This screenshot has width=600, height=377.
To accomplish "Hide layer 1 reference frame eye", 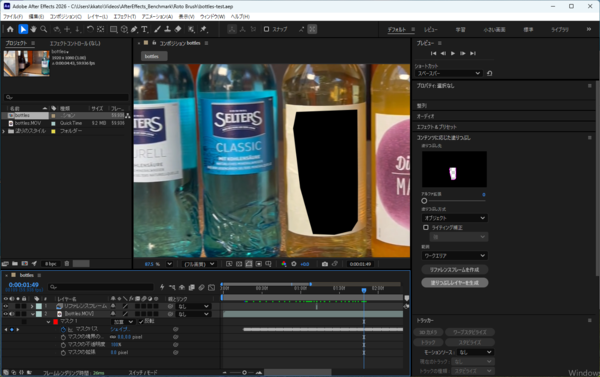I will 5,306.
